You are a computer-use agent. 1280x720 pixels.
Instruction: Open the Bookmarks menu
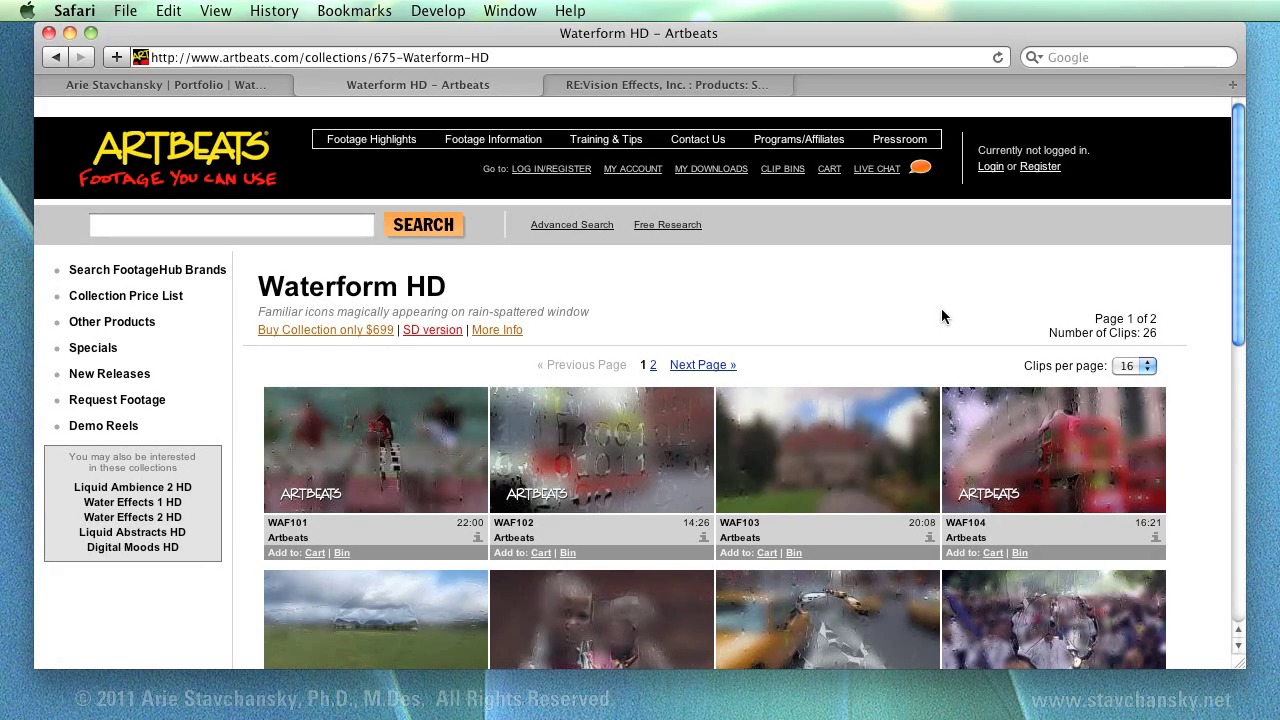point(354,11)
